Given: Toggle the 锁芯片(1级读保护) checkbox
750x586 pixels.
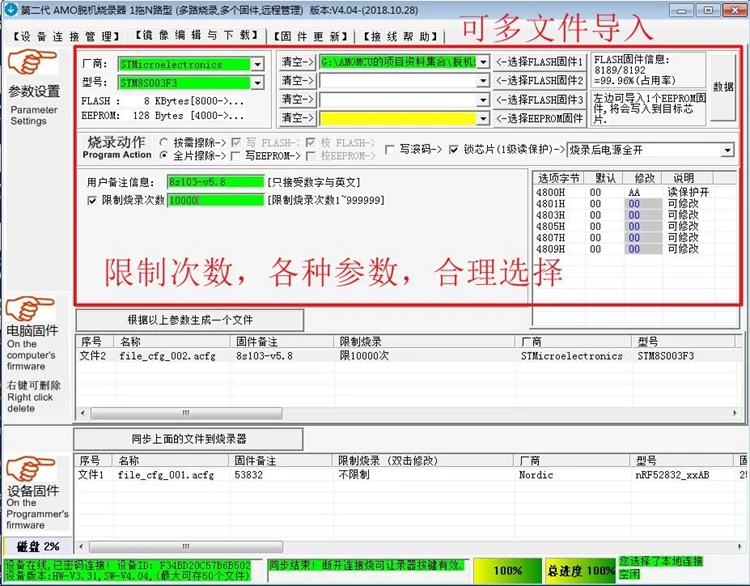Looking at the screenshot, I should 453,150.
